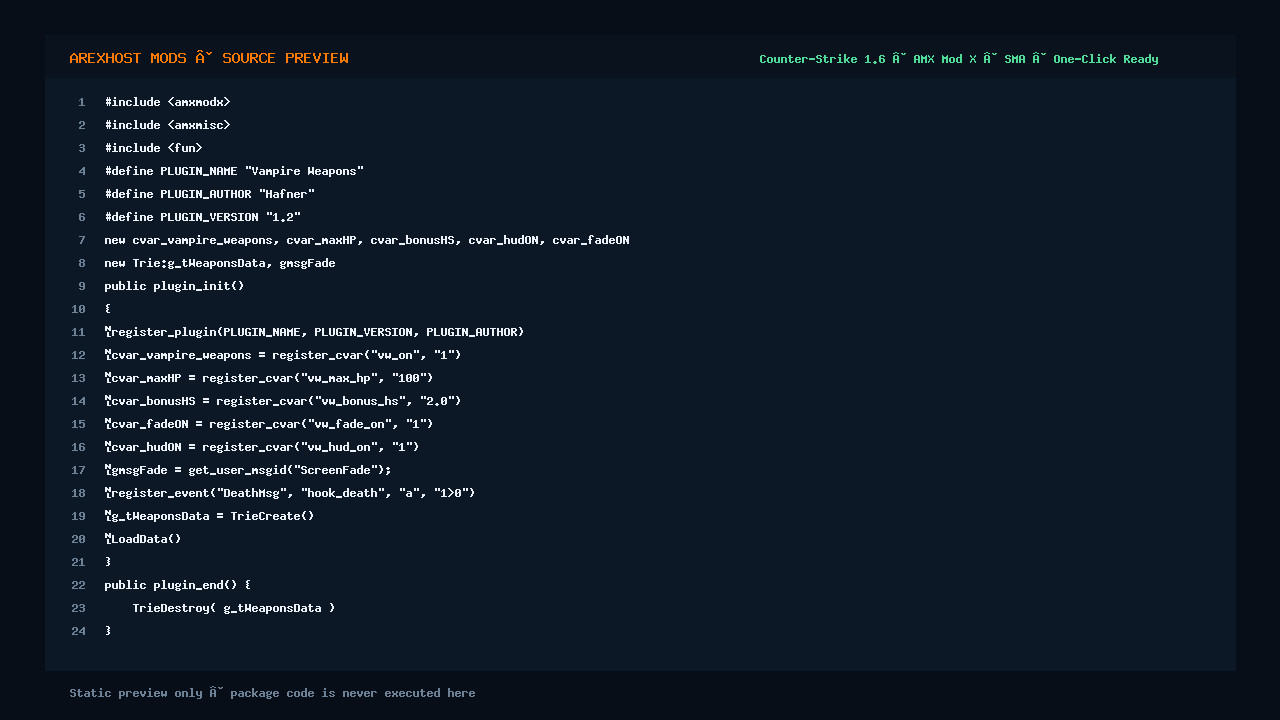Select the line '#include <amxmisc>'
The width and height of the screenshot is (1280, 720).
(x=167, y=125)
